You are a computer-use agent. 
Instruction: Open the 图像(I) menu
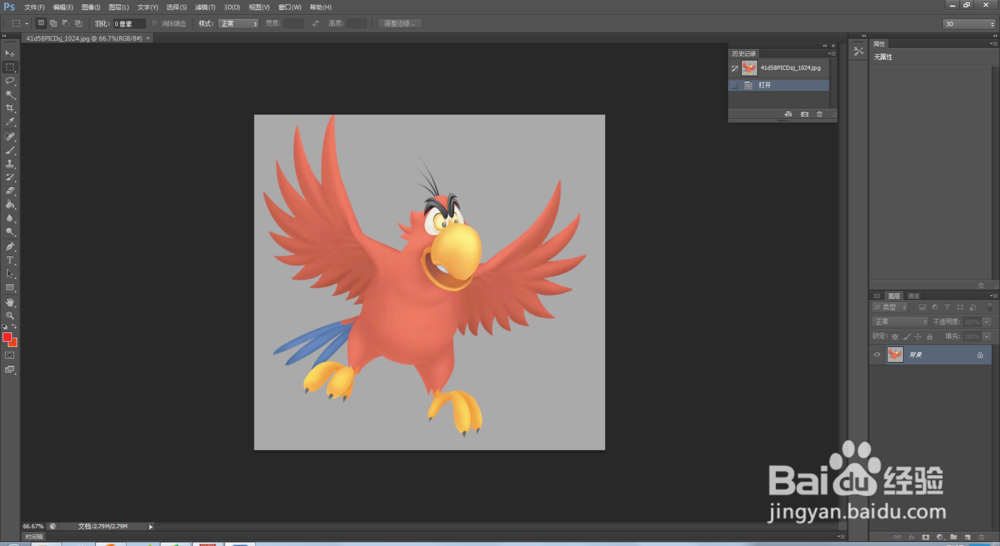click(x=91, y=7)
